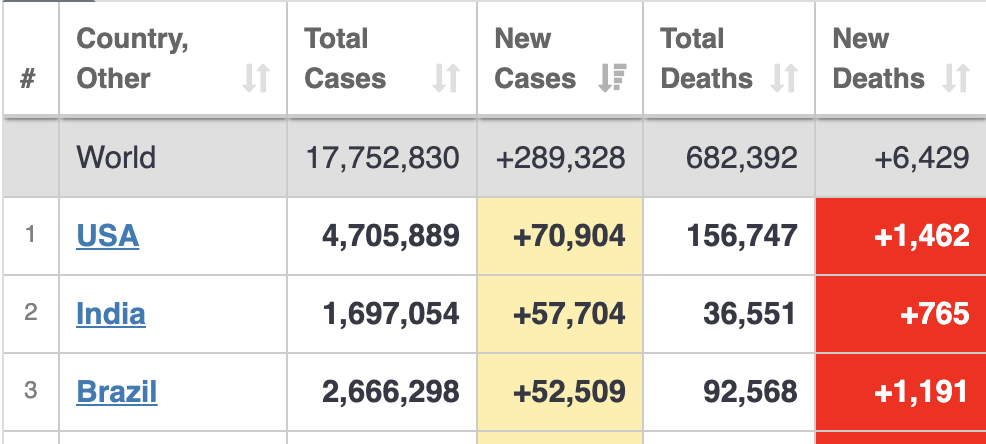986x444 pixels.
Task: Sort by Total Cases using arrow icon
Action: point(446,78)
